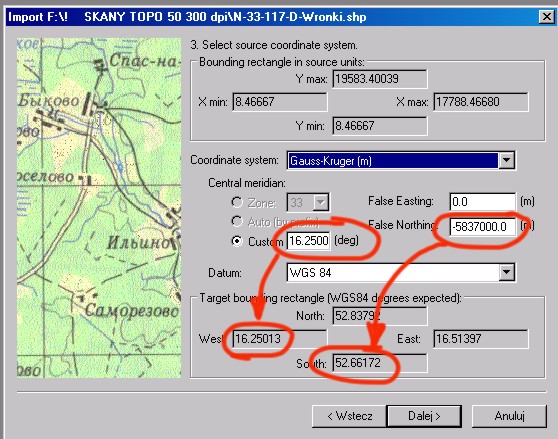
Task: Click the Y min value field
Action: pyautogui.click(x=380, y=126)
